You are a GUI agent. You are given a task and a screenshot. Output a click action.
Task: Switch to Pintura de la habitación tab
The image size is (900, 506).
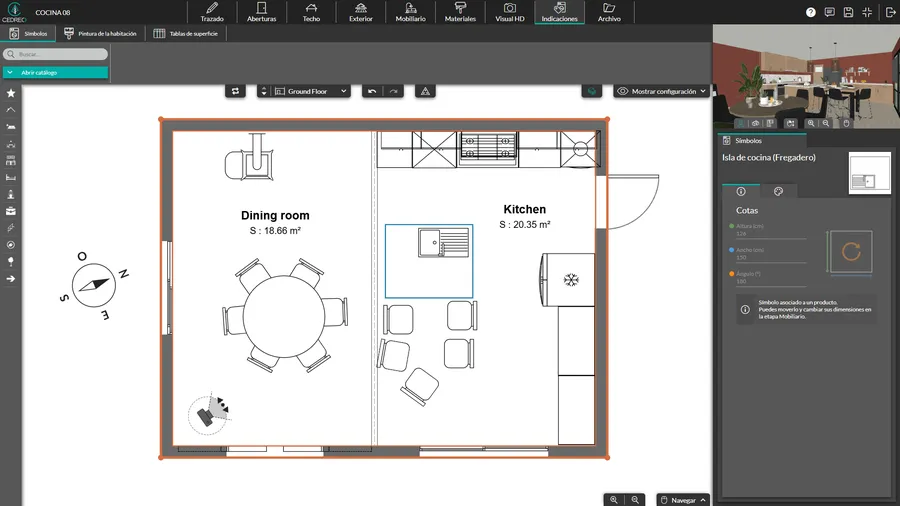[100, 33]
